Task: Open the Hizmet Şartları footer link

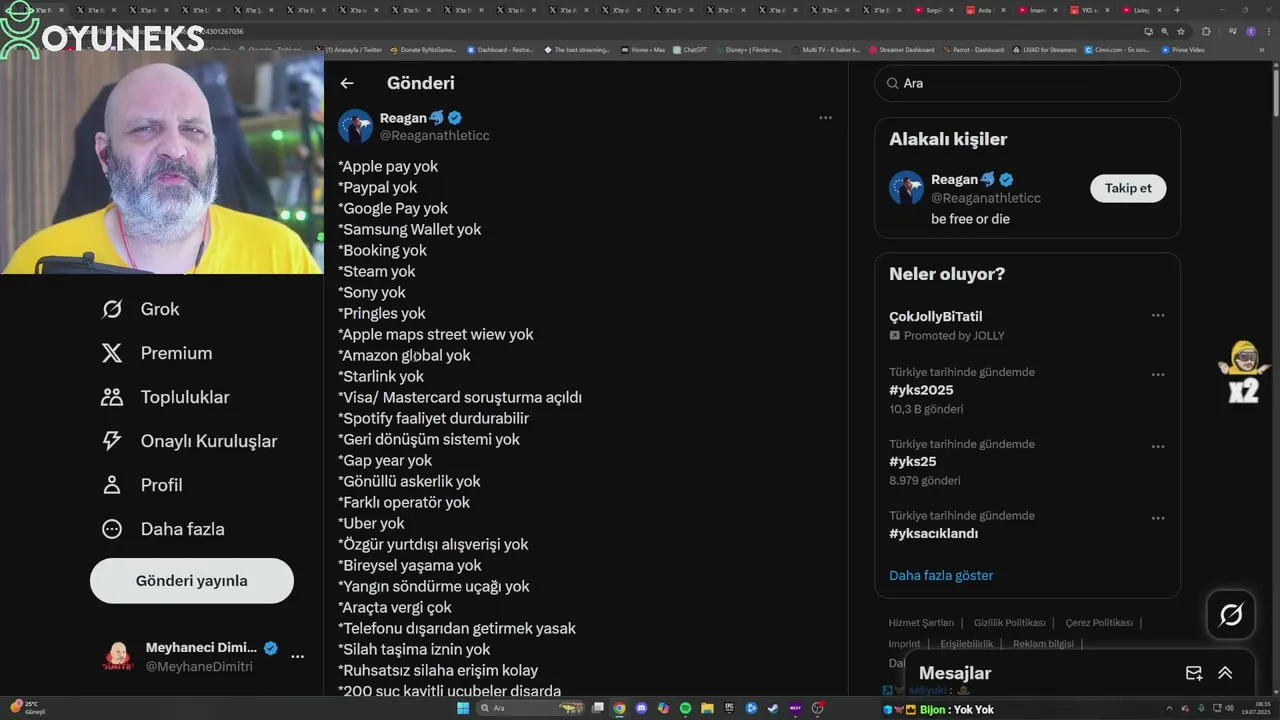Action: (x=921, y=622)
